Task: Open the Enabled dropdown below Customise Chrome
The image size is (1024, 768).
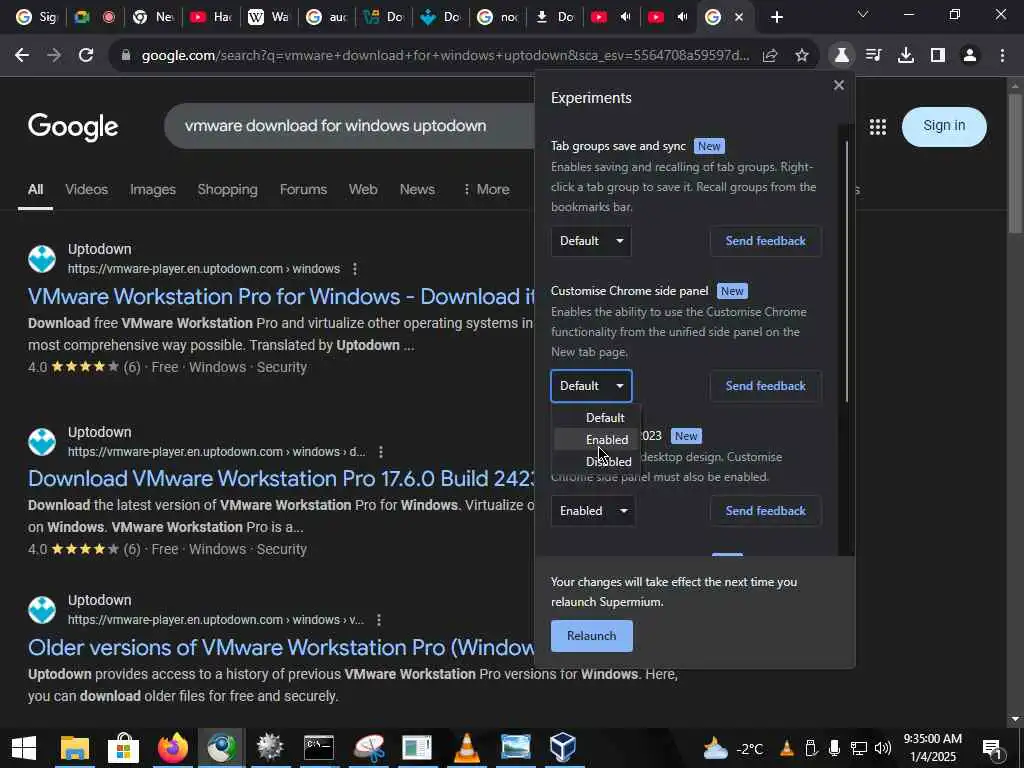Action: tap(593, 511)
